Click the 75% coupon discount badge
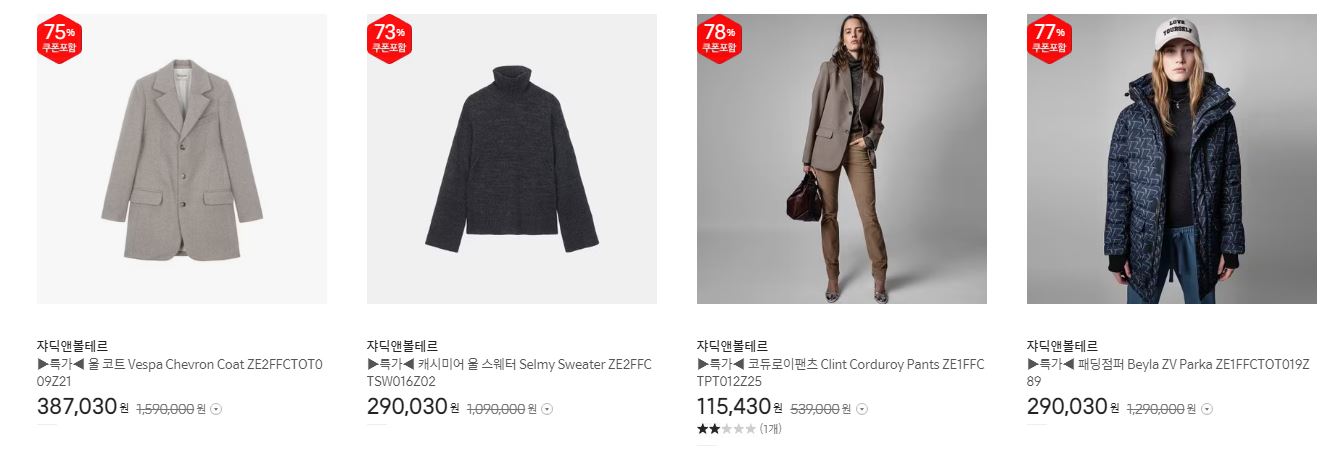This screenshot has width=1331, height=462. click(59, 39)
